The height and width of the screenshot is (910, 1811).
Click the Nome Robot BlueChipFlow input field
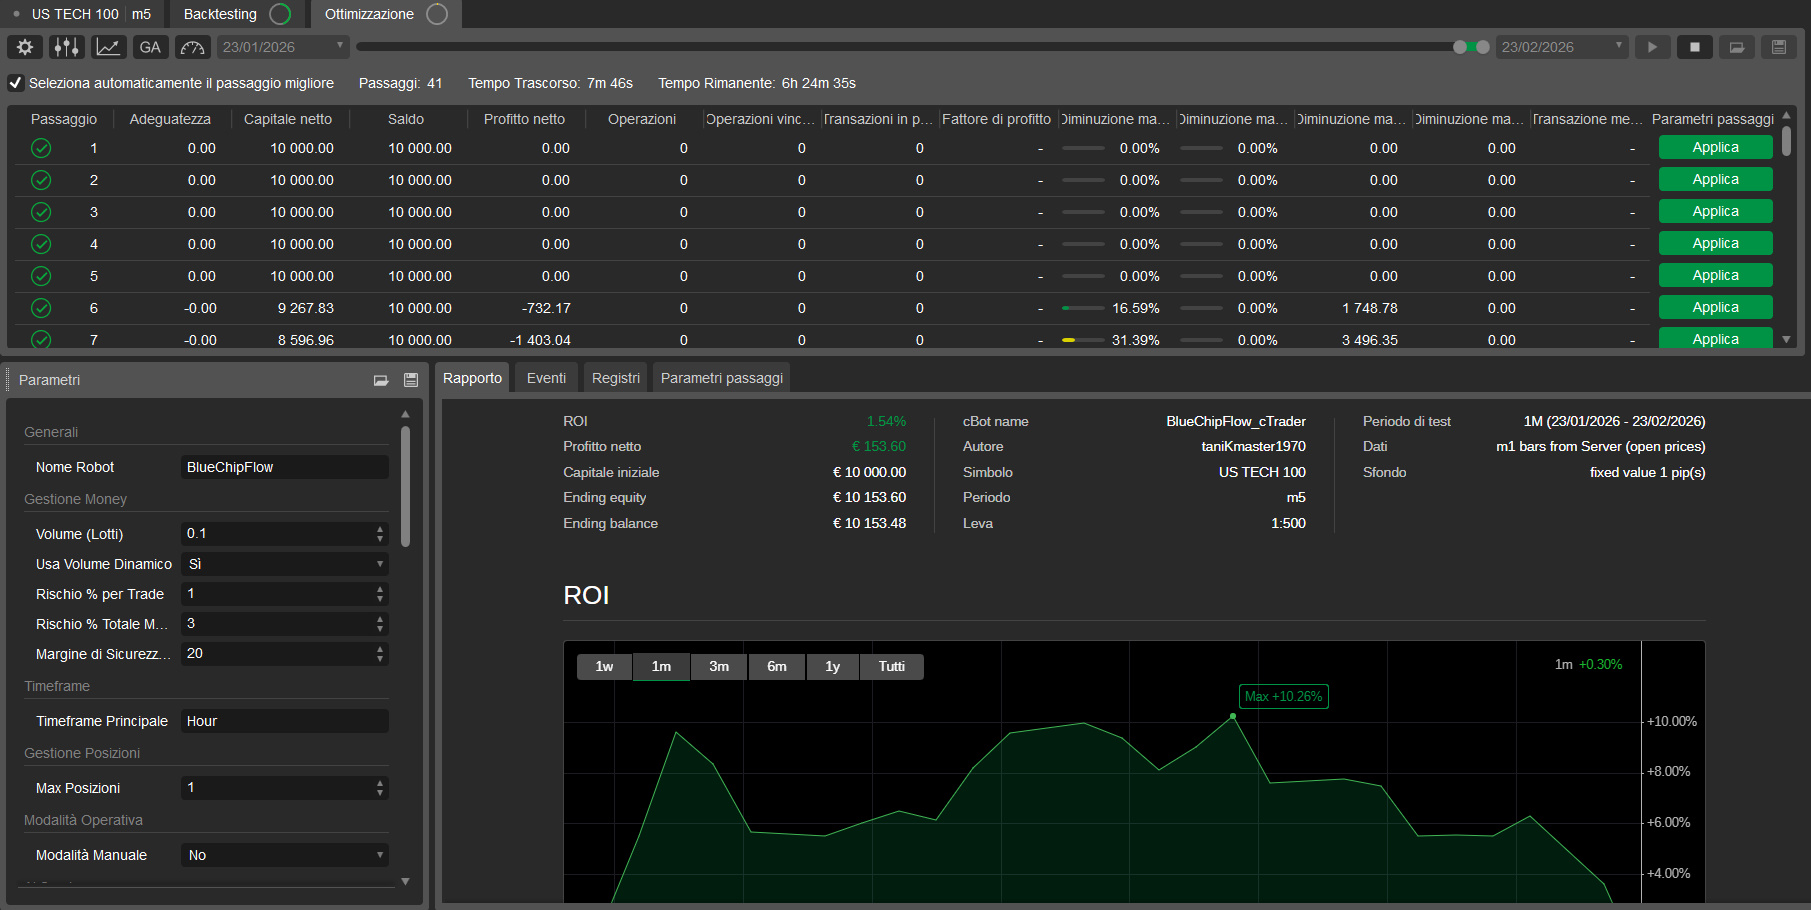(284, 466)
